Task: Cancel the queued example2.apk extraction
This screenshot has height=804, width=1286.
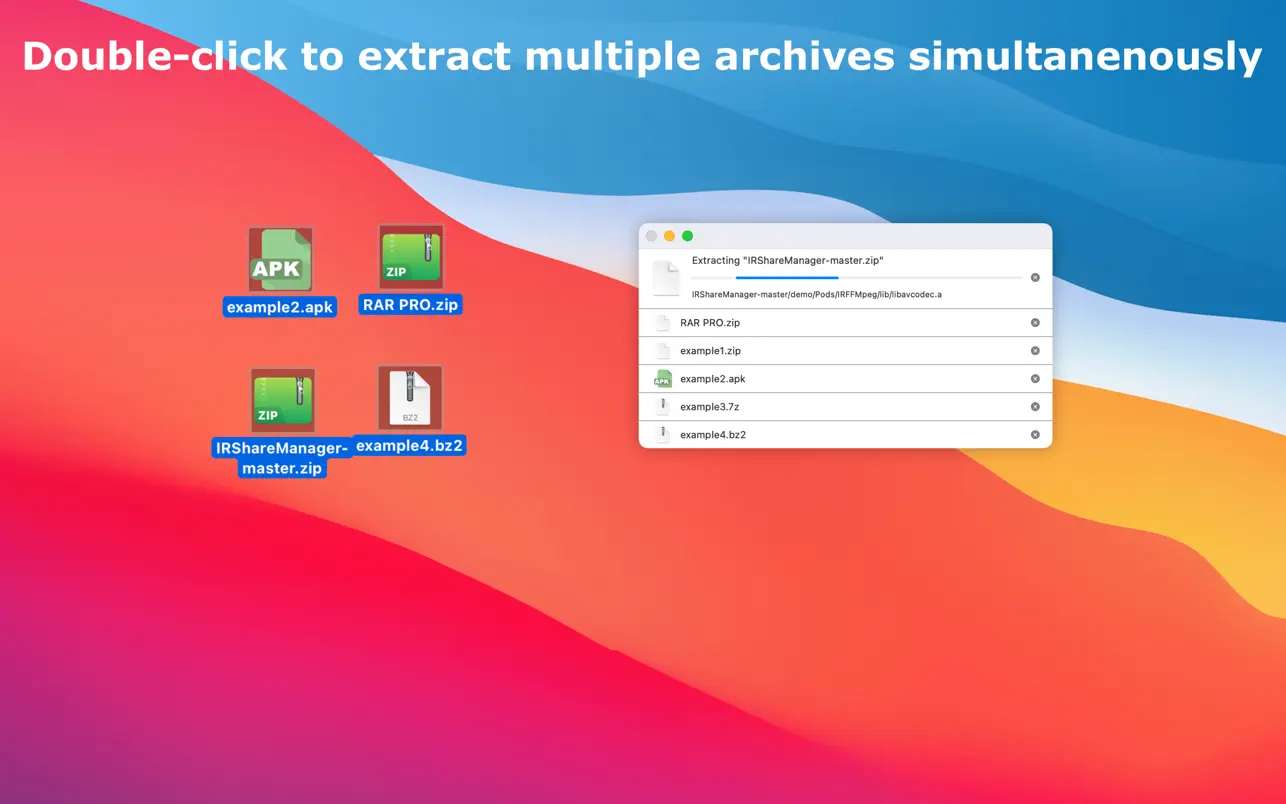Action: click(x=1035, y=379)
